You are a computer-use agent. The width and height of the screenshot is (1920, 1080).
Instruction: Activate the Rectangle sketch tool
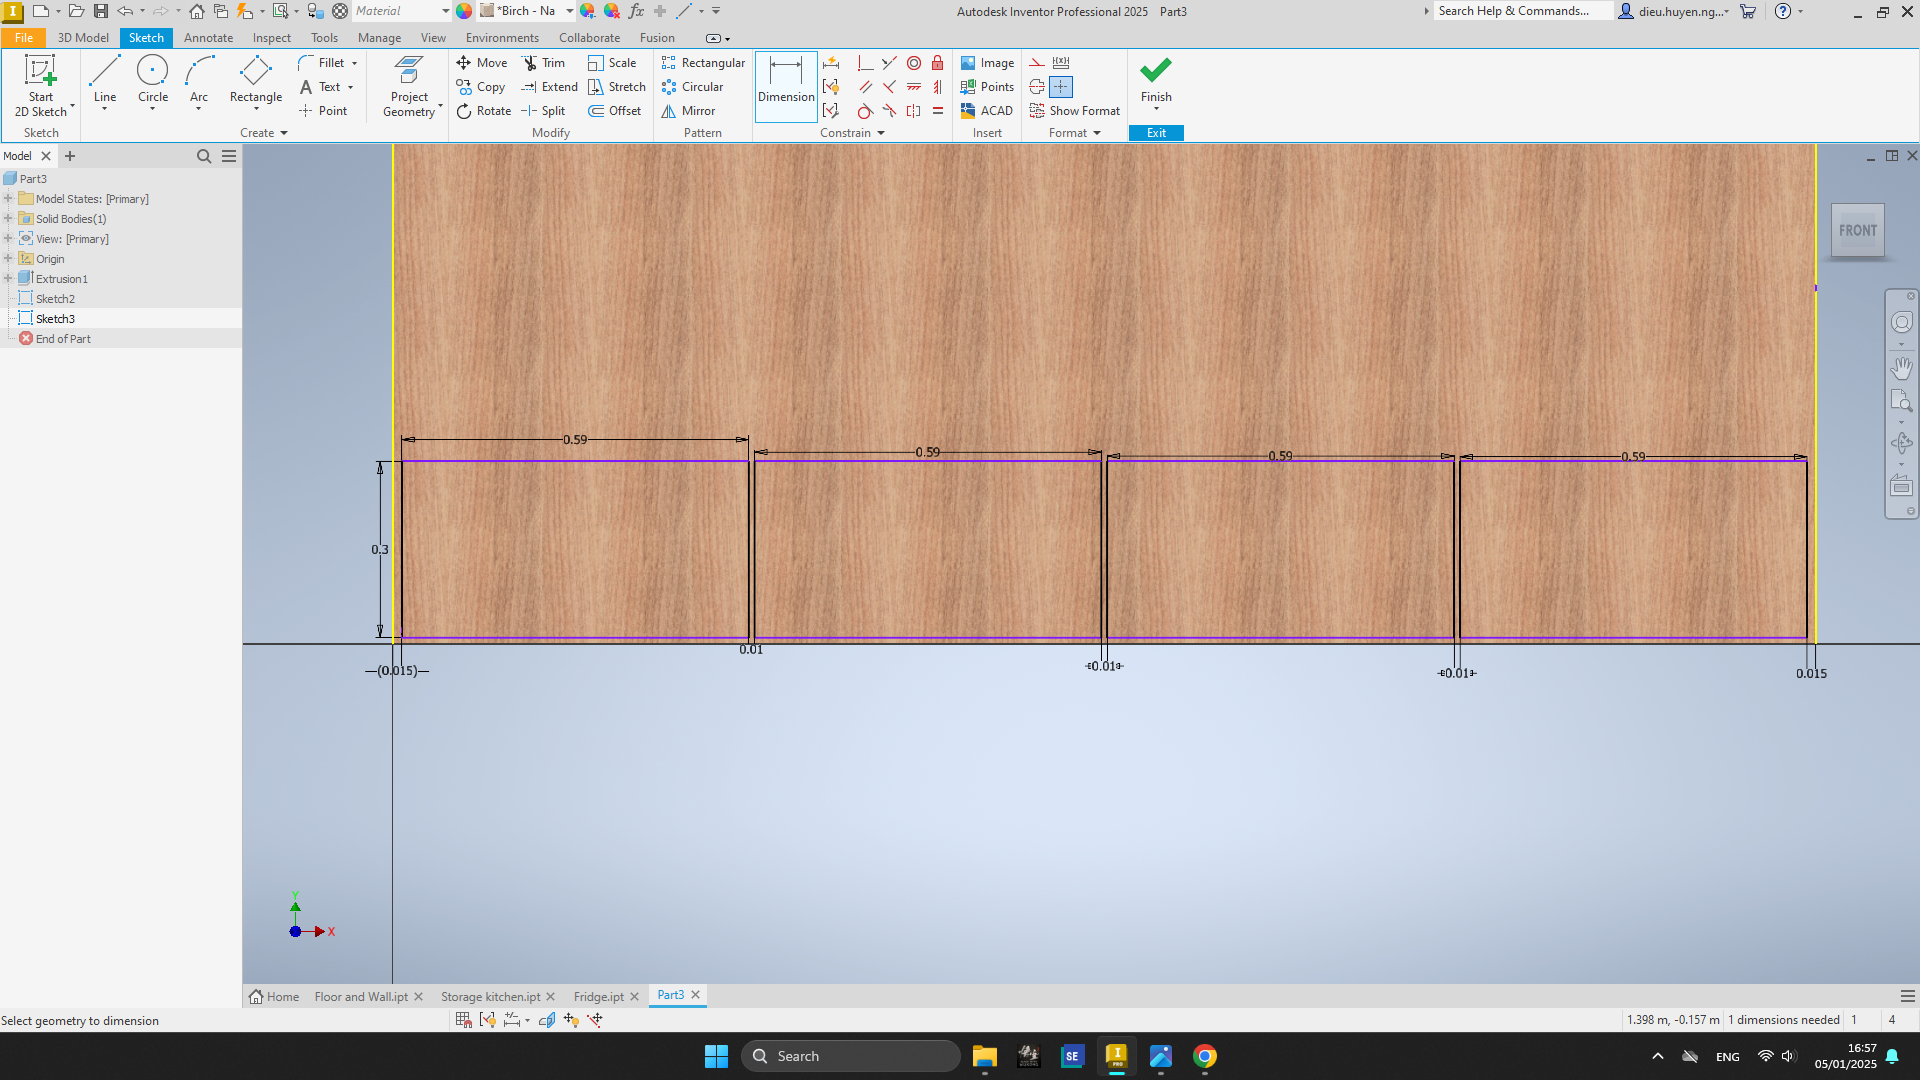click(x=256, y=80)
